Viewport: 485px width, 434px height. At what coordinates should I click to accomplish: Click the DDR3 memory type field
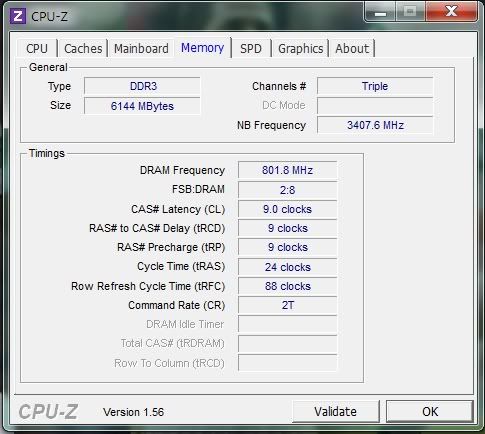[x=142, y=86]
